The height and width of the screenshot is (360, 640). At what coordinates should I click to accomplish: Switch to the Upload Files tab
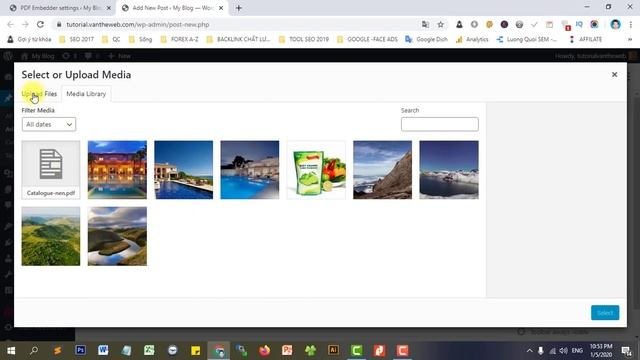[39, 94]
